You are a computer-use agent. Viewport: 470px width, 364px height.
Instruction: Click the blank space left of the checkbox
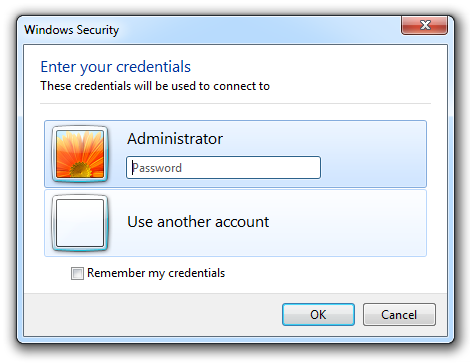click(x=47, y=273)
